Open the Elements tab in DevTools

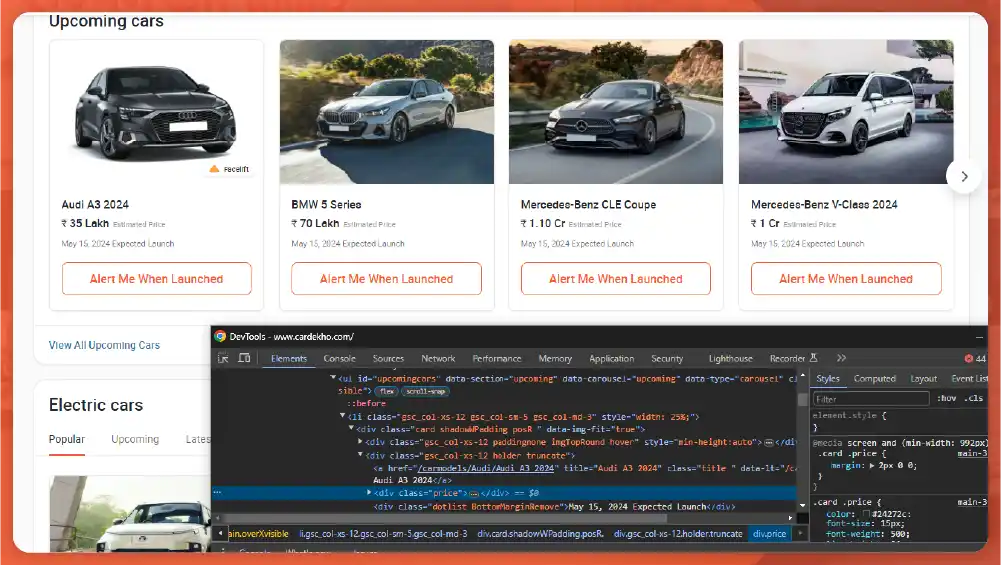tap(289, 359)
